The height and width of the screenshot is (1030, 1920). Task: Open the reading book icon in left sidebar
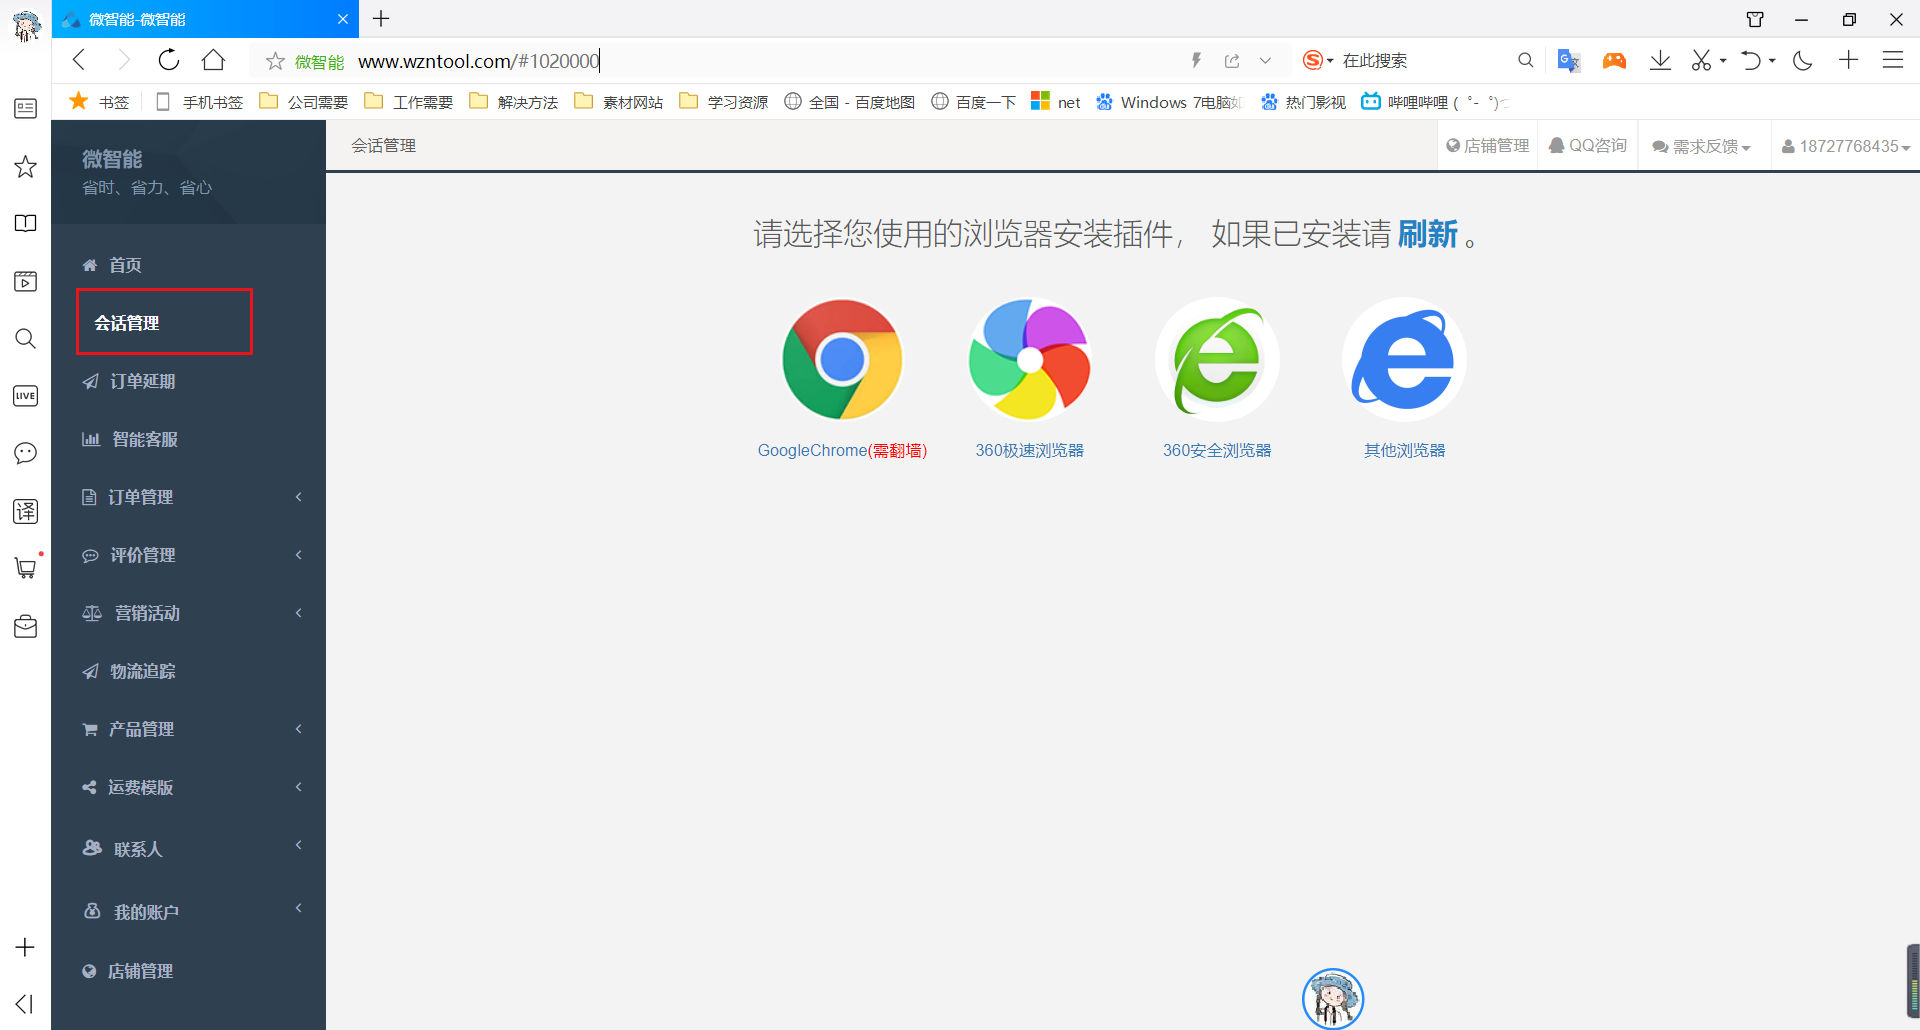tap(26, 223)
